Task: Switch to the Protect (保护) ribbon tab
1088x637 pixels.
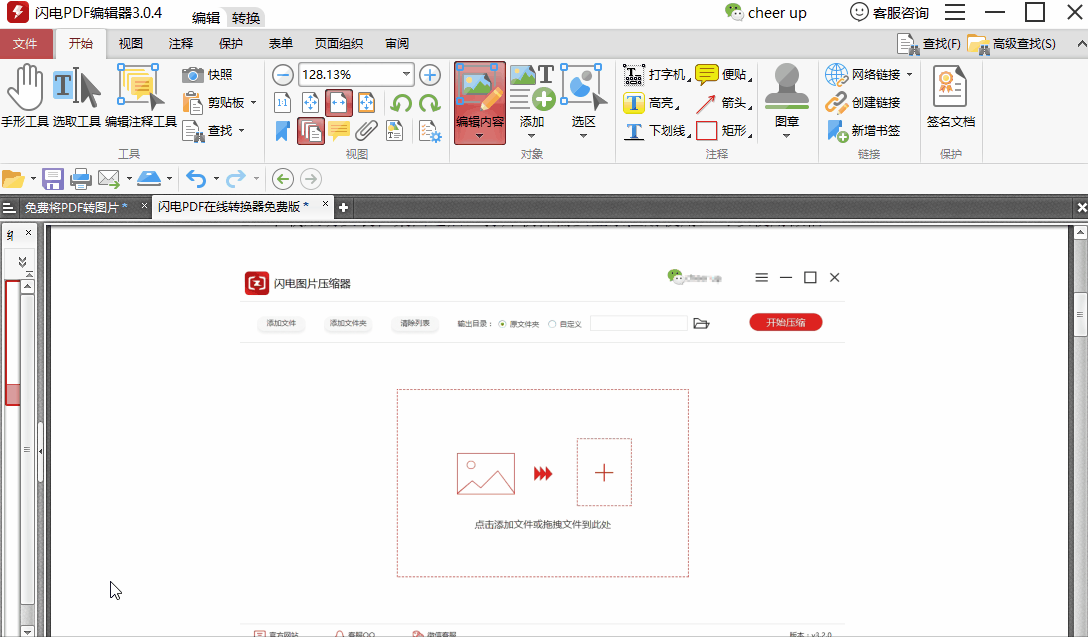Action: pyautogui.click(x=230, y=44)
